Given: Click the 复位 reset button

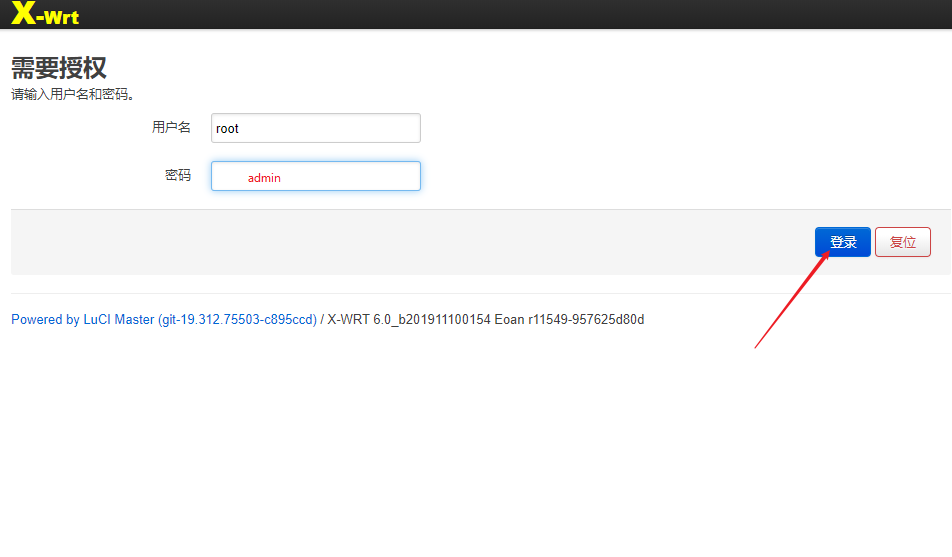Looking at the screenshot, I should pyautogui.click(x=903, y=242).
